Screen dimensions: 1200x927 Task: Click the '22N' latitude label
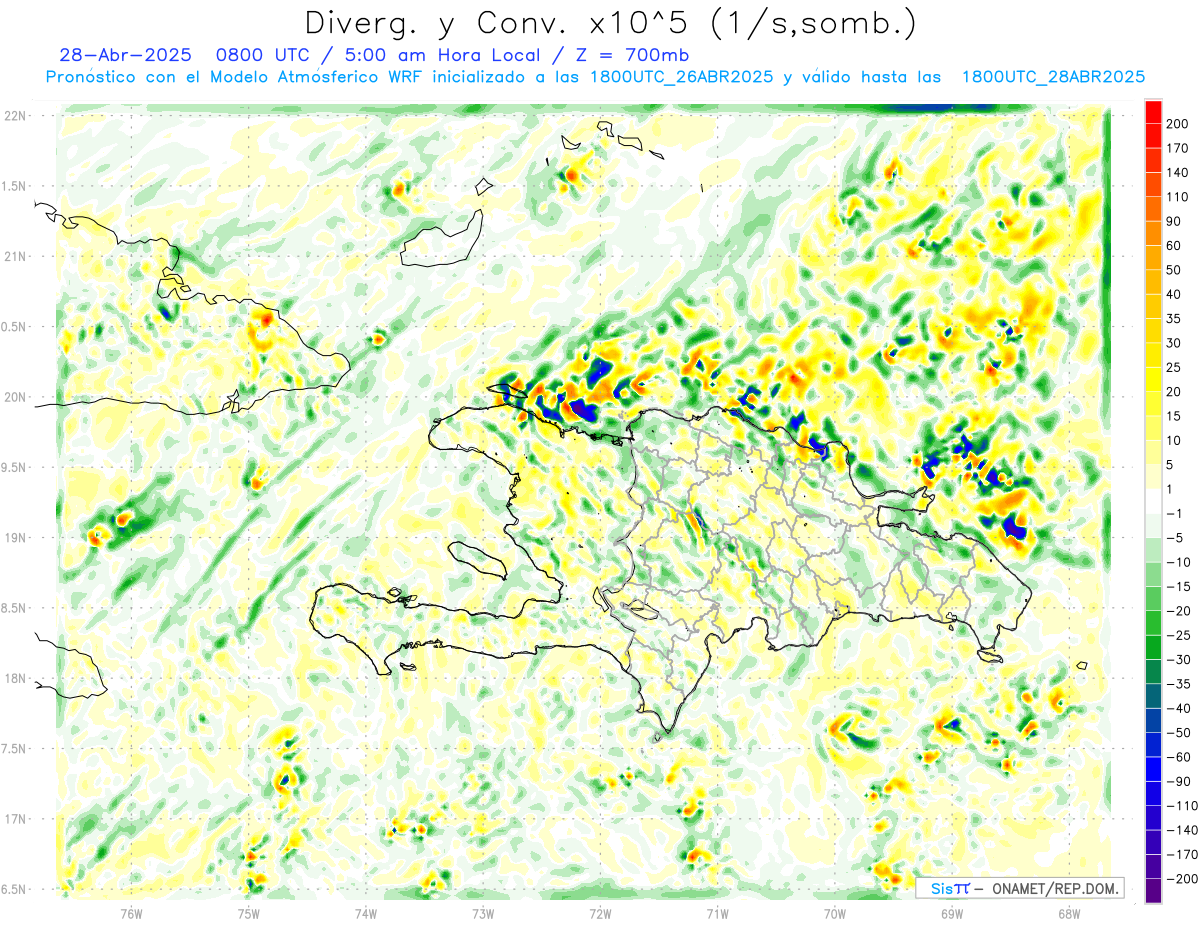pyautogui.click(x=14, y=116)
